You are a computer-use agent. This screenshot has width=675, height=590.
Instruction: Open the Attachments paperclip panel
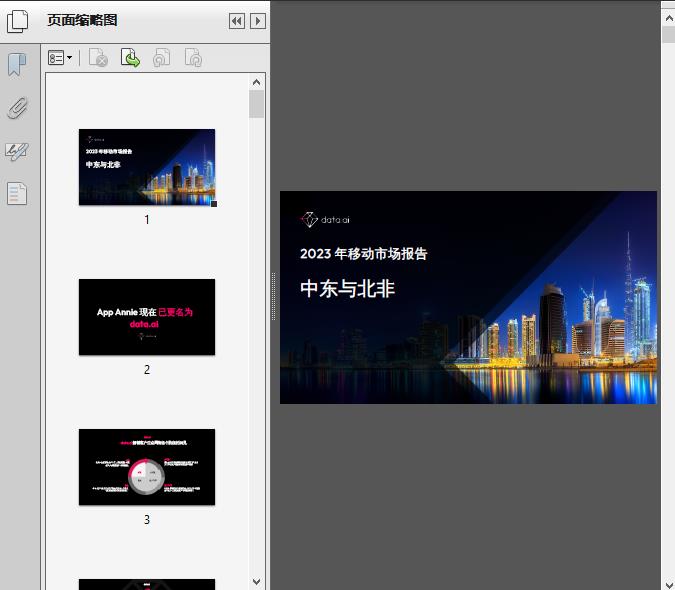tap(17, 107)
